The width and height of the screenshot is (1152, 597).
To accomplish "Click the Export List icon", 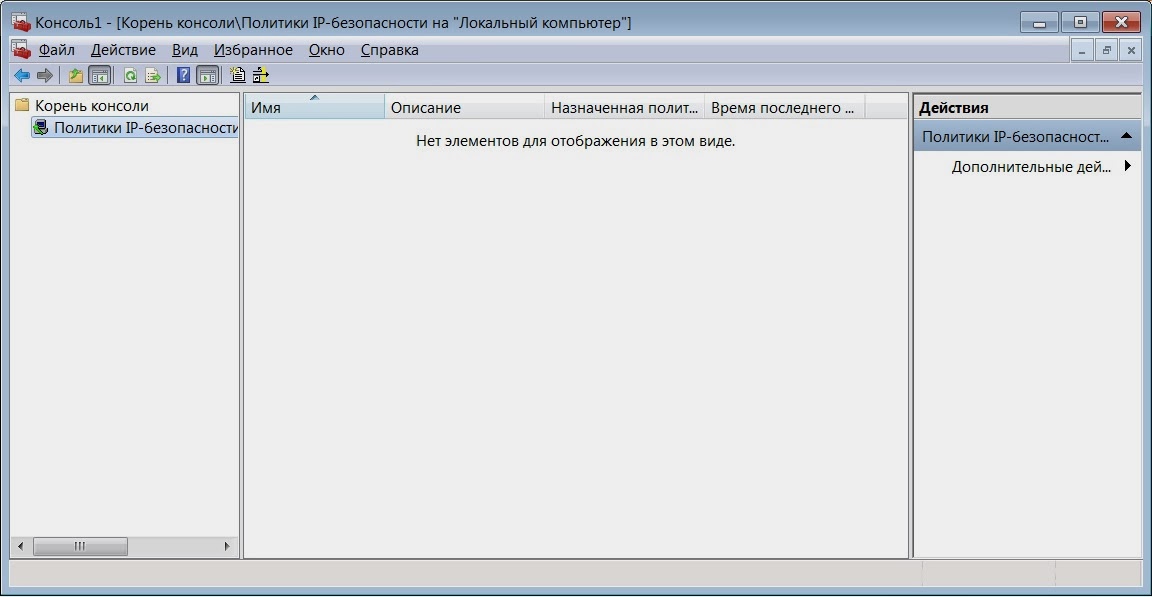I will [153, 75].
